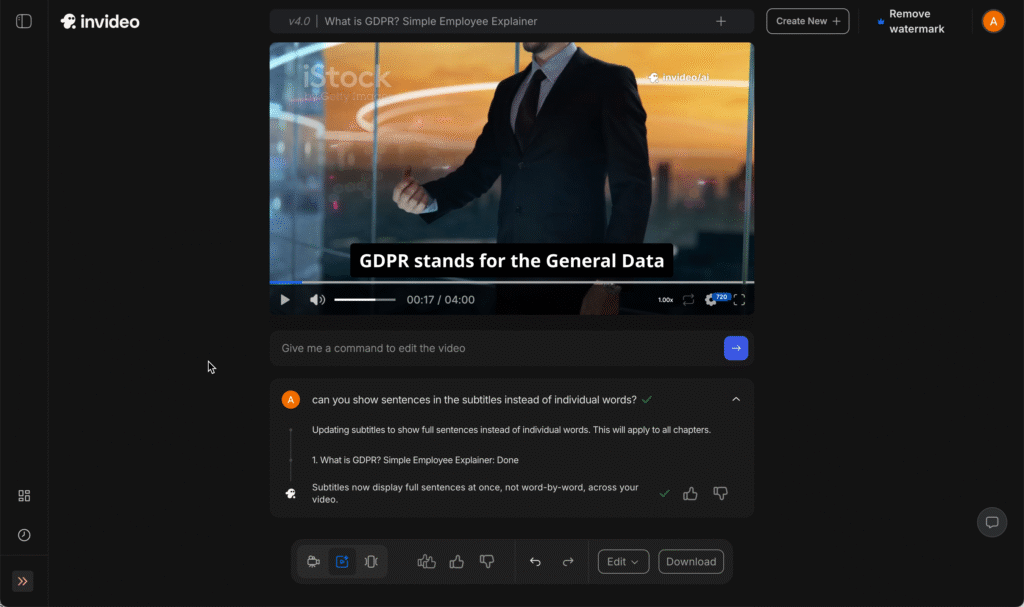Screen dimensions: 1024x607
Task: Click the undo arrow
Action: click(535, 561)
